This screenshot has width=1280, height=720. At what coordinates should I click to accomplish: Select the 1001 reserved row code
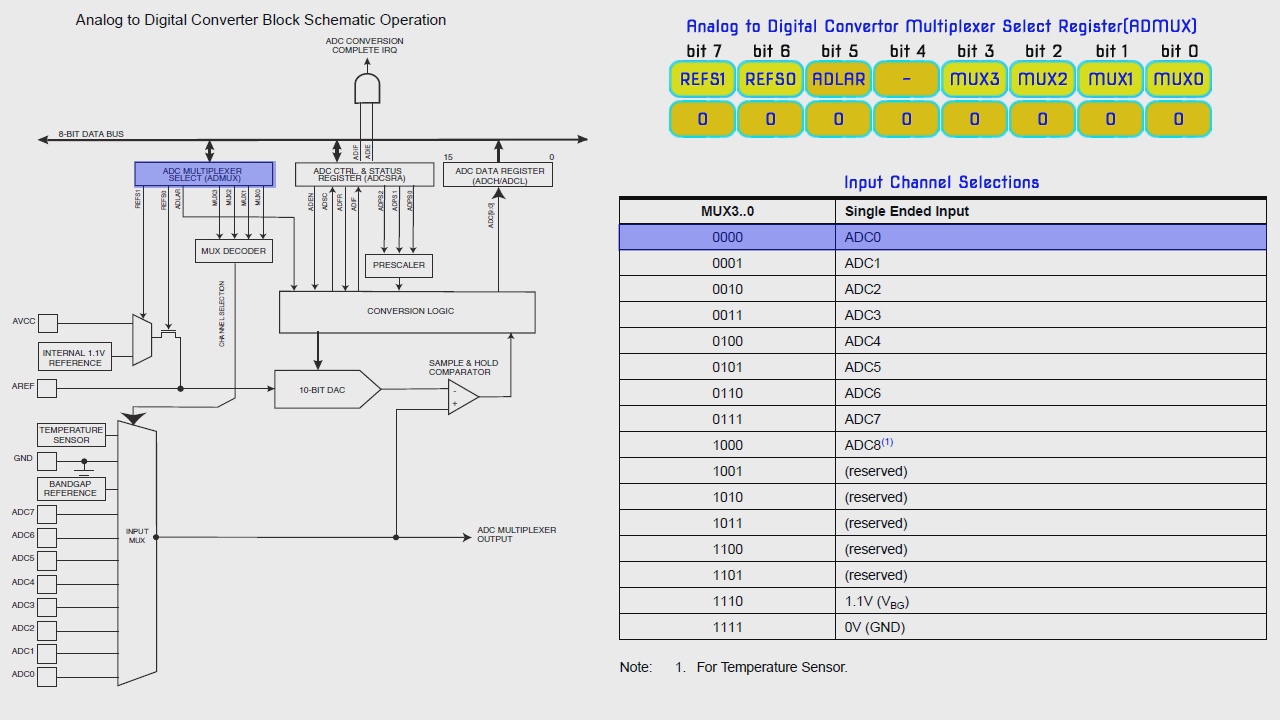click(727, 471)
